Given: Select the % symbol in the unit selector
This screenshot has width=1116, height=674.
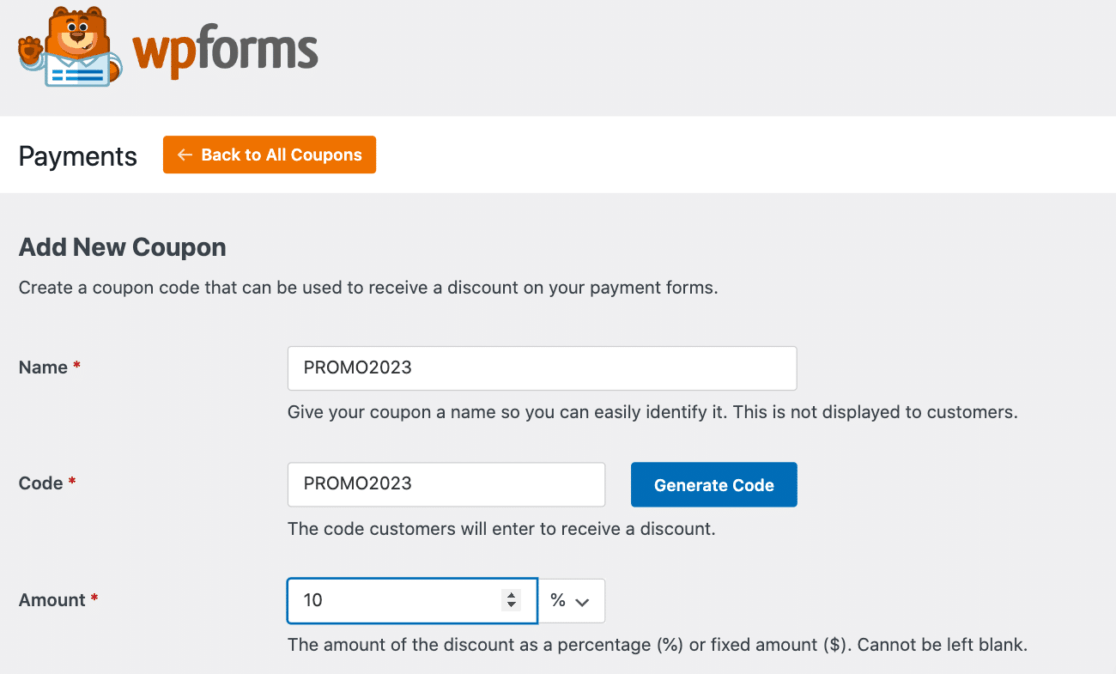Looking at the screenshot, I should 558,600.
